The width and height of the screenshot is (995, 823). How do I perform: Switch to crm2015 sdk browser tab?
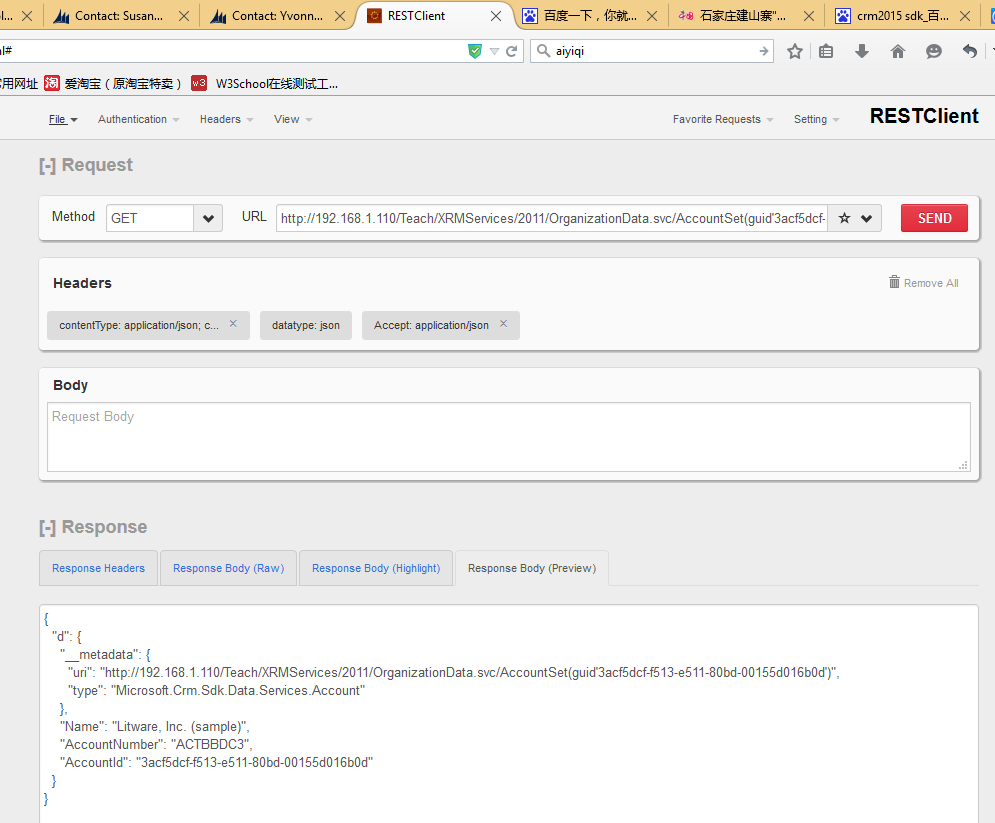tap(902, 15)
